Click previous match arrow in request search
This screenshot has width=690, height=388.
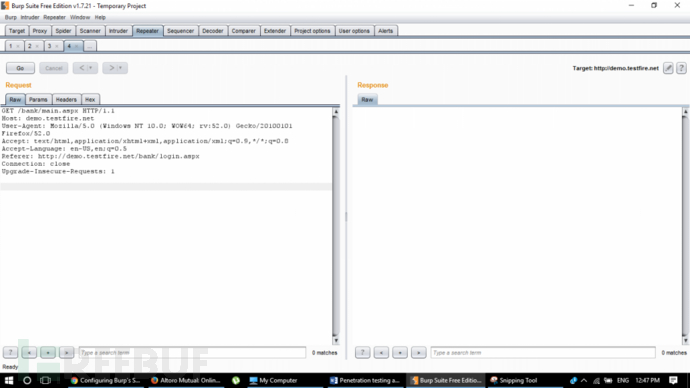29,352
